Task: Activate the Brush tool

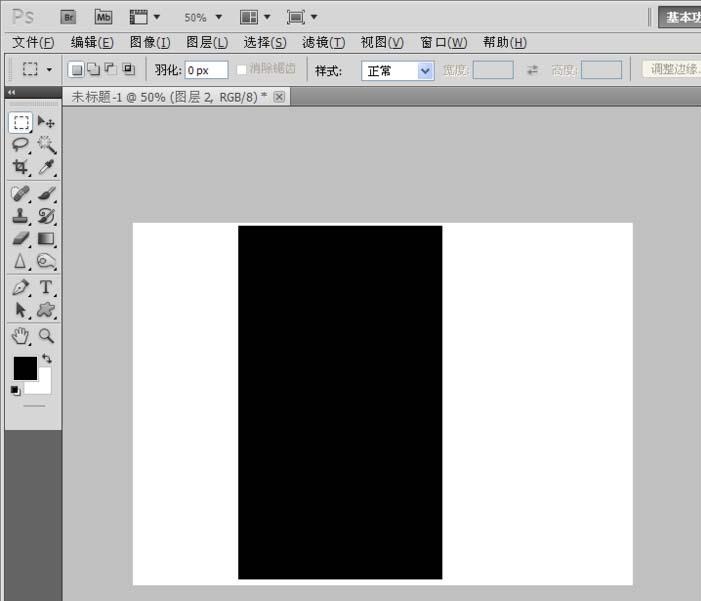Action: click(x=46, y=193)
